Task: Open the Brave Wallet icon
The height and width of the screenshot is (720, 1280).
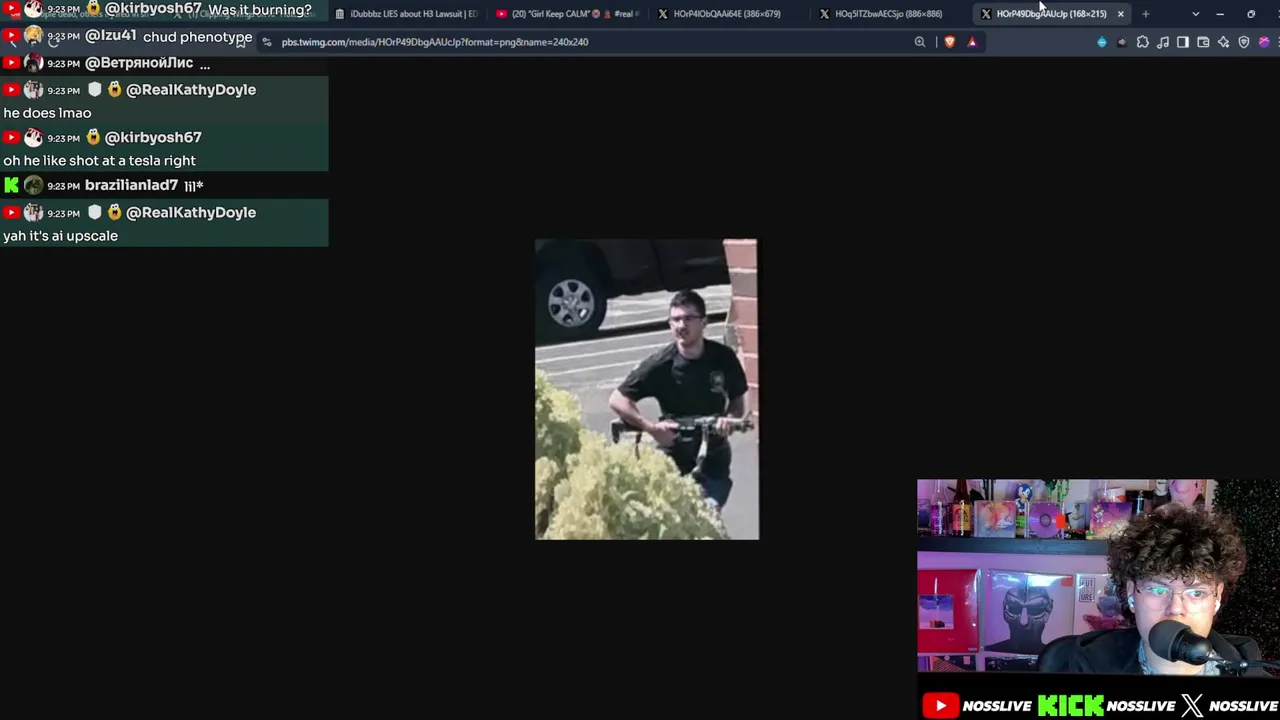Action: [x=1203, y=42]
